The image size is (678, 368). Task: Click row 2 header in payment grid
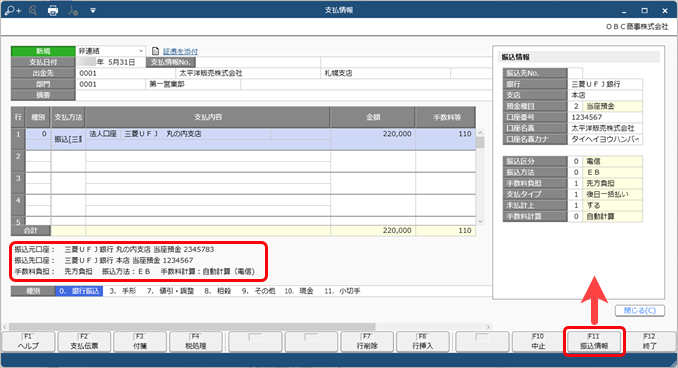[x=18, y=161]
